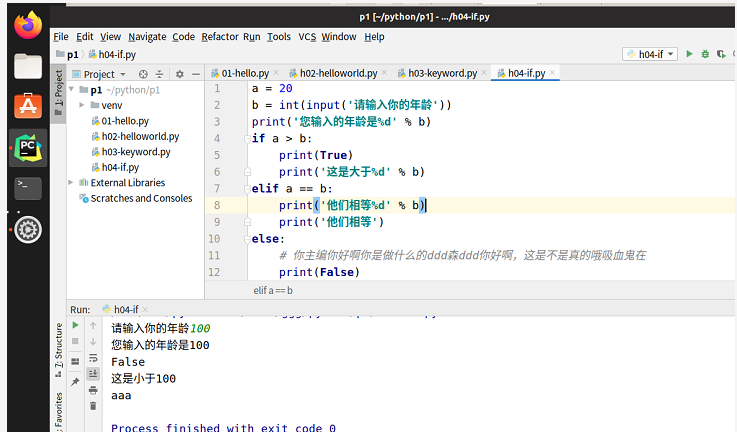
Task: Click the Debug bug icon in toolbar
Action: click(x=705, y=54)
